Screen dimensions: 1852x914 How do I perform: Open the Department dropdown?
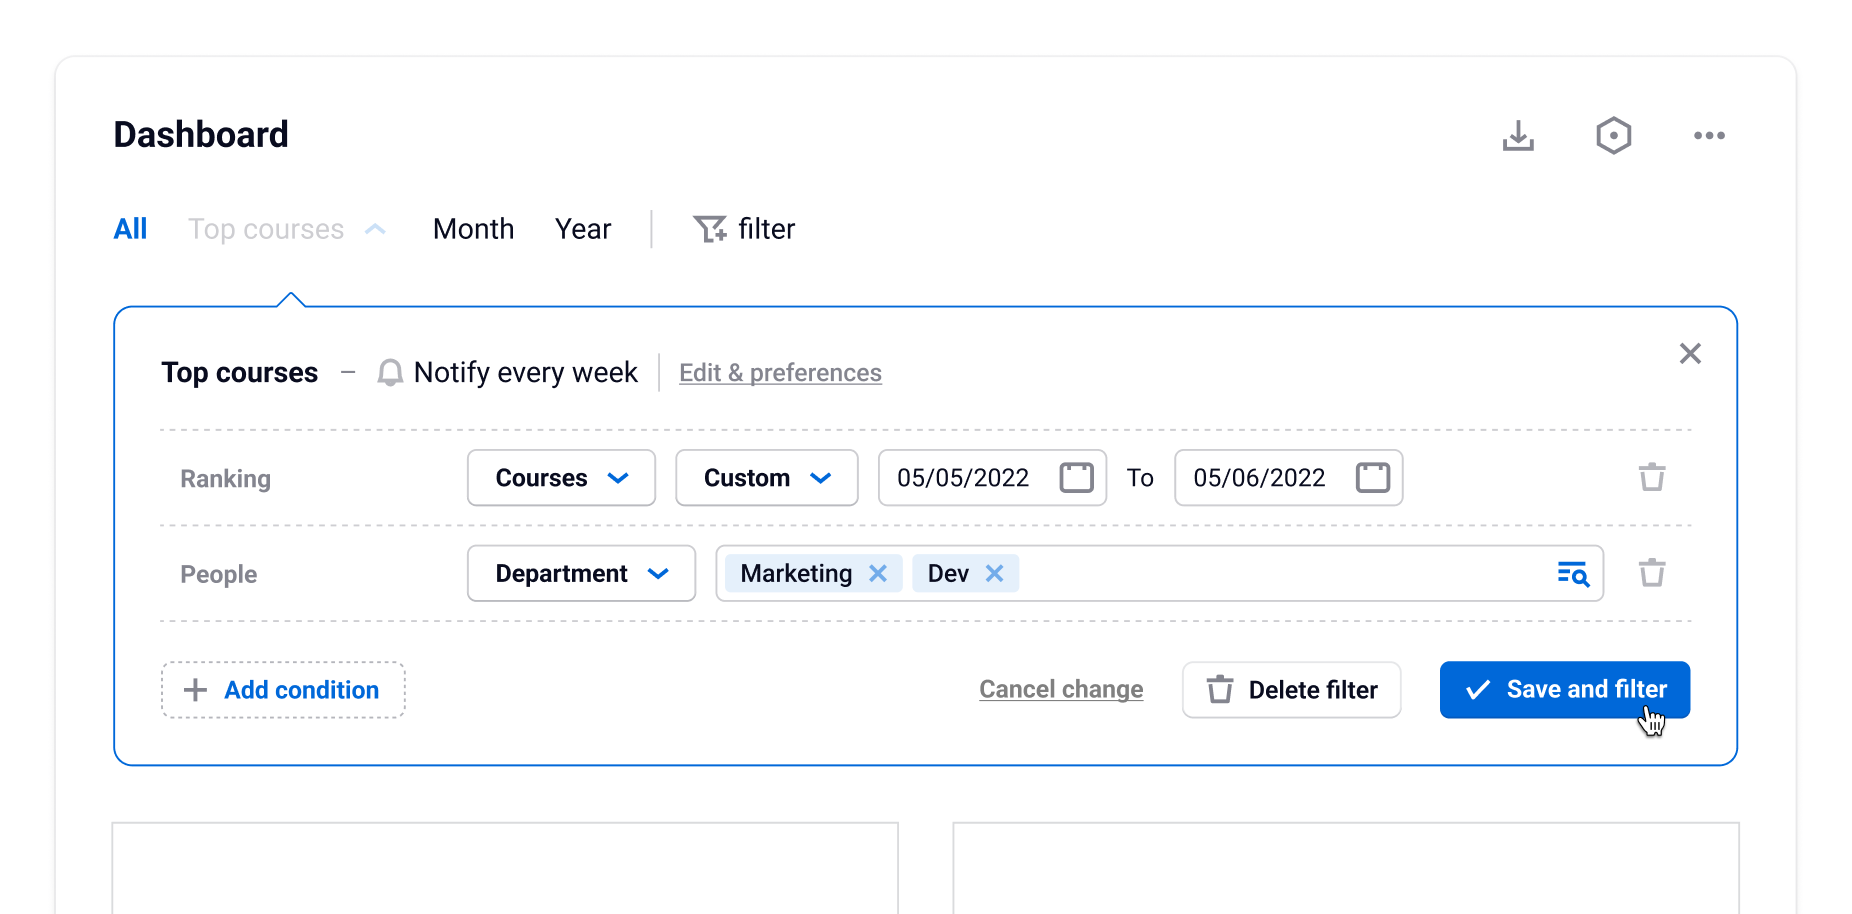(581, 574)
